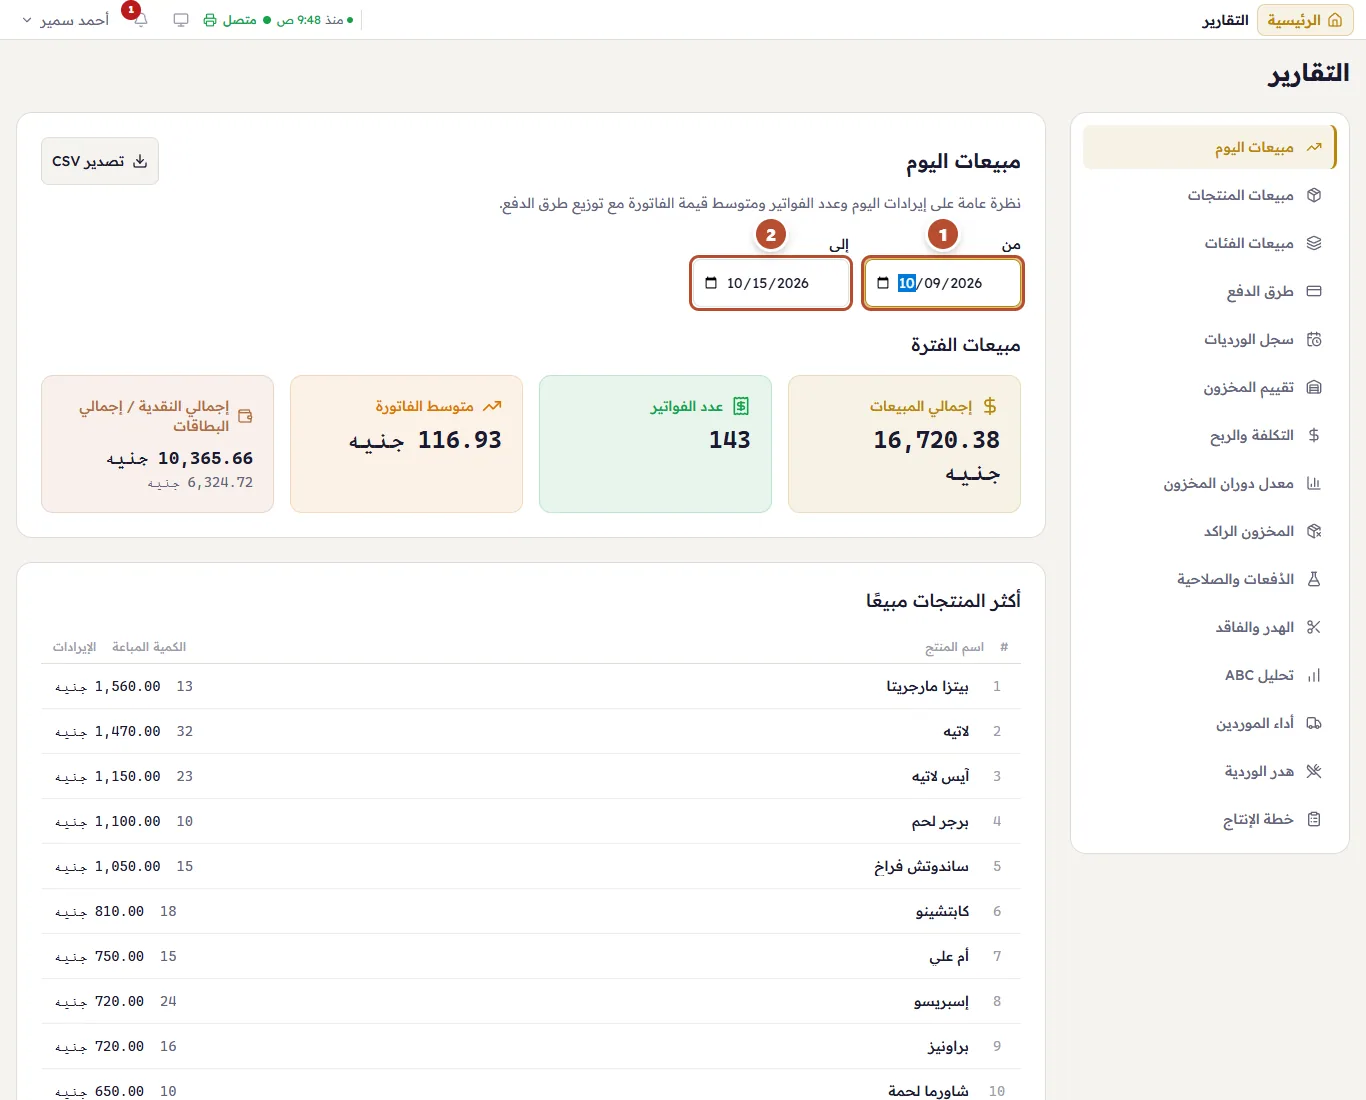The height and width of the screenshot is (1100, 1366).
Task: Select the براونيز product row
Action: click(531, 1046)
